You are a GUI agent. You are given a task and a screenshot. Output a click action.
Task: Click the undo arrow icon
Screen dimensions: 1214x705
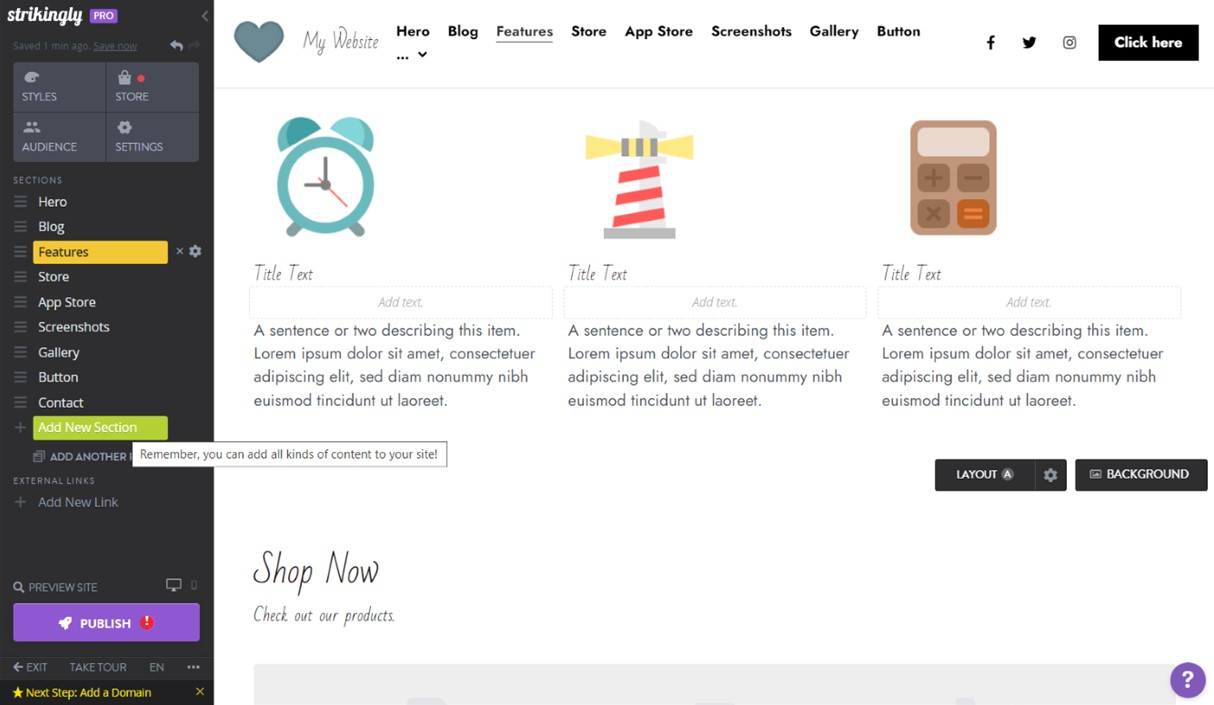point(177,46)
